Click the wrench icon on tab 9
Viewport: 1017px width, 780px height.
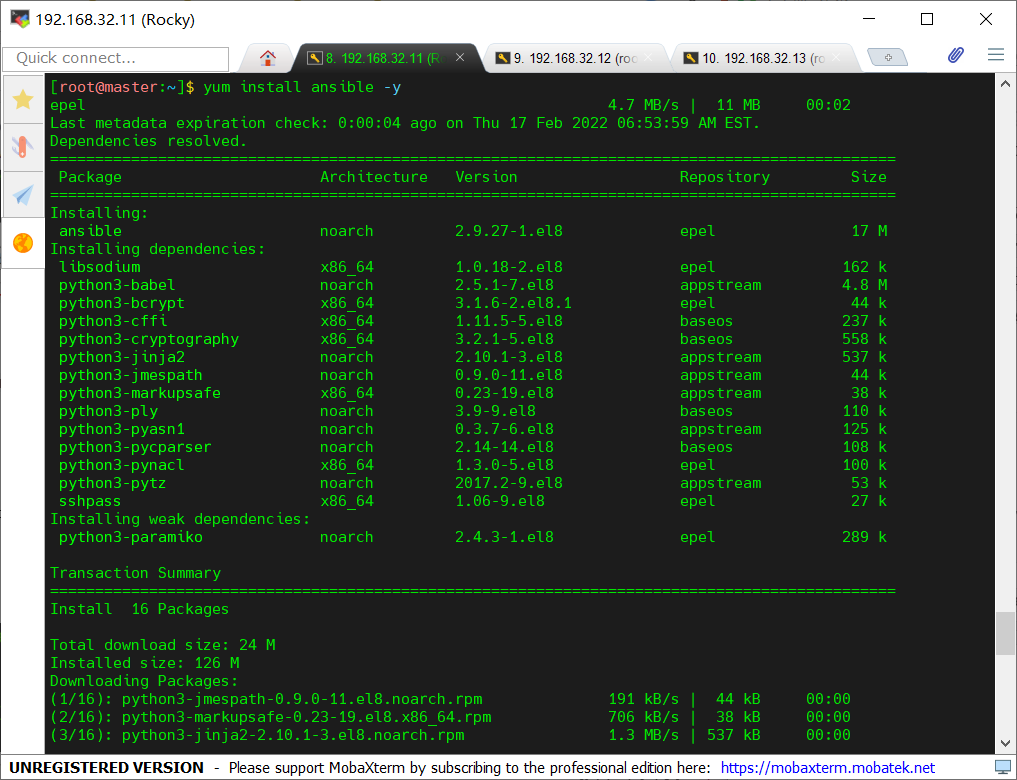click(x=503, y=58)
